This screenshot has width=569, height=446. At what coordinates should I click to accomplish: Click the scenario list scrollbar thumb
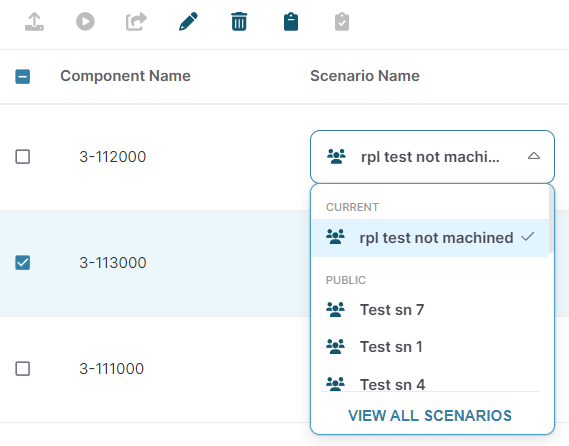[x=551, y=219]
